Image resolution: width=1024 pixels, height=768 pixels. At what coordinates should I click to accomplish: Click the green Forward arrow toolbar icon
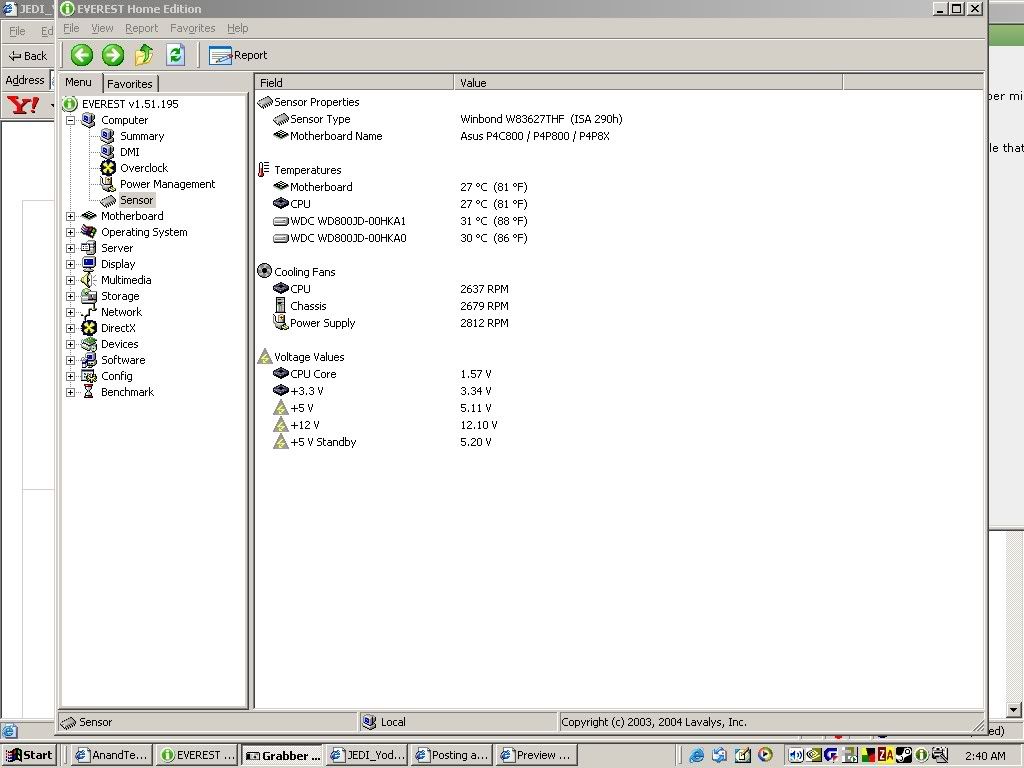tap(113, 55)
